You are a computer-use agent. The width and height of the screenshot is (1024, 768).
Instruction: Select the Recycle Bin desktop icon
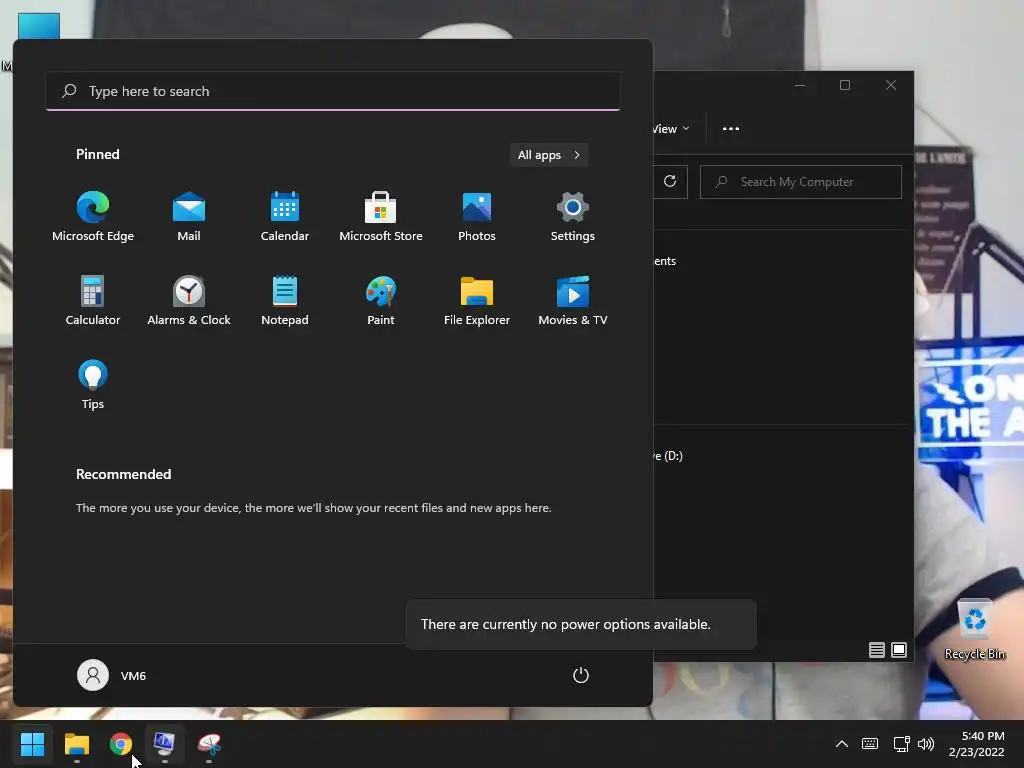click(x=974, y=629)
